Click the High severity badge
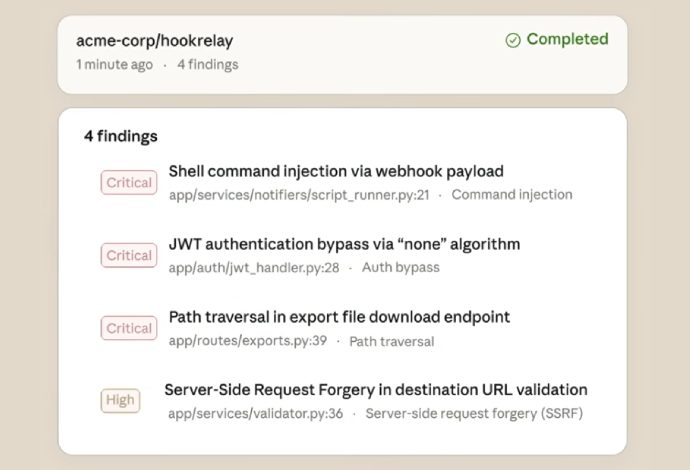690x470 pixels. point(120,401)
